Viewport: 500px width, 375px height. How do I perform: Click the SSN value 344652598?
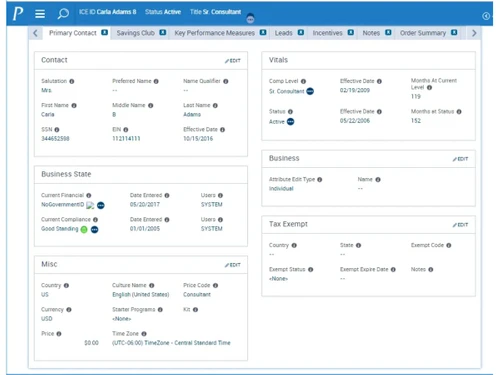point(55,139)
